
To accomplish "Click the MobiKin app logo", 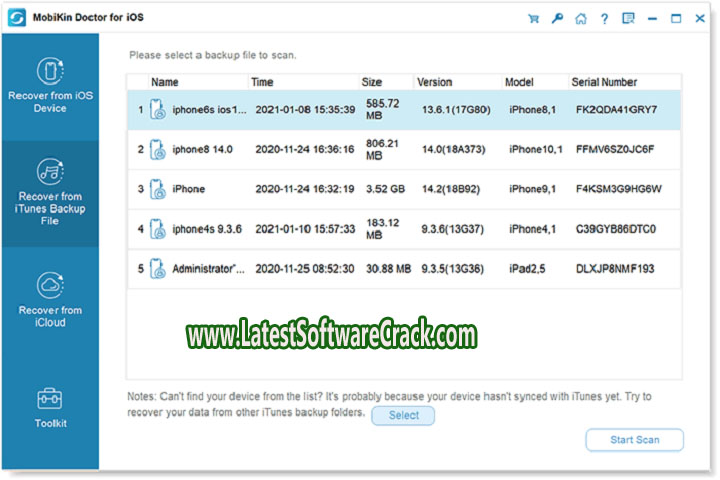I will click(x=17, y=18).
